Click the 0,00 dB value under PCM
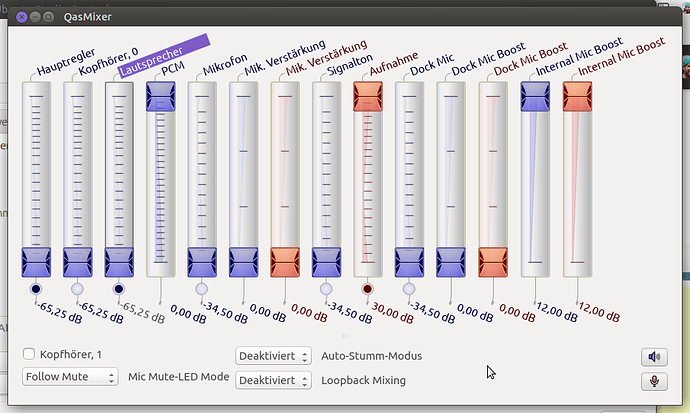 point(188,314)
